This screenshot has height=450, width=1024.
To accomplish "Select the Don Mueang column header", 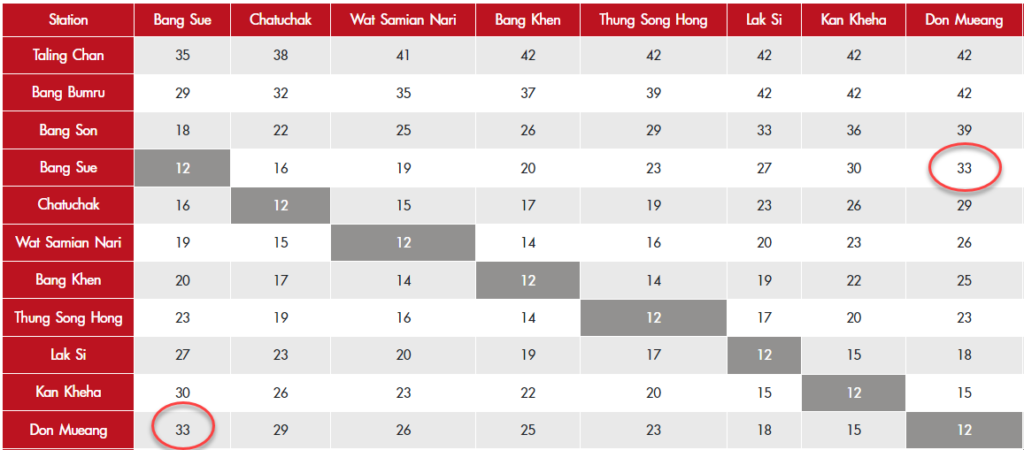I will pyautogui.click(x=965, y=19).
